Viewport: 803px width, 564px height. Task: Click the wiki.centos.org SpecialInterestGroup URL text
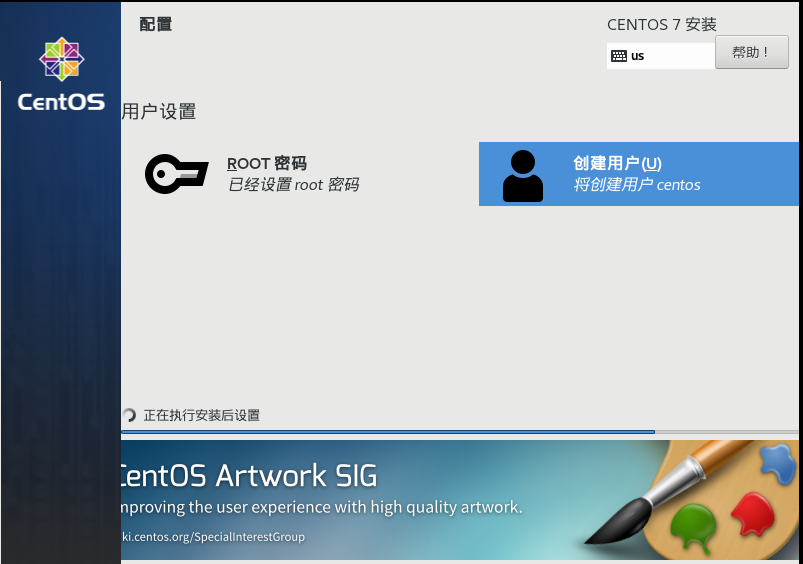coord(213,537)
